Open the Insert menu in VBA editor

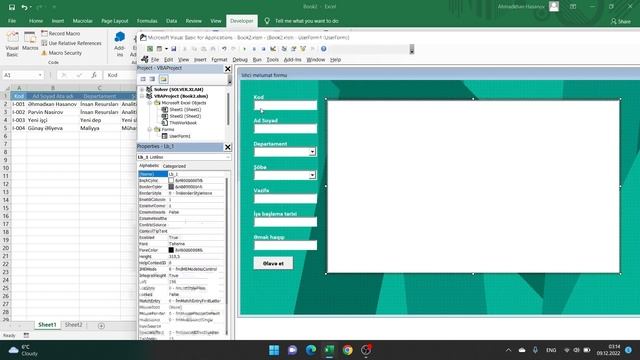[200, 60]
